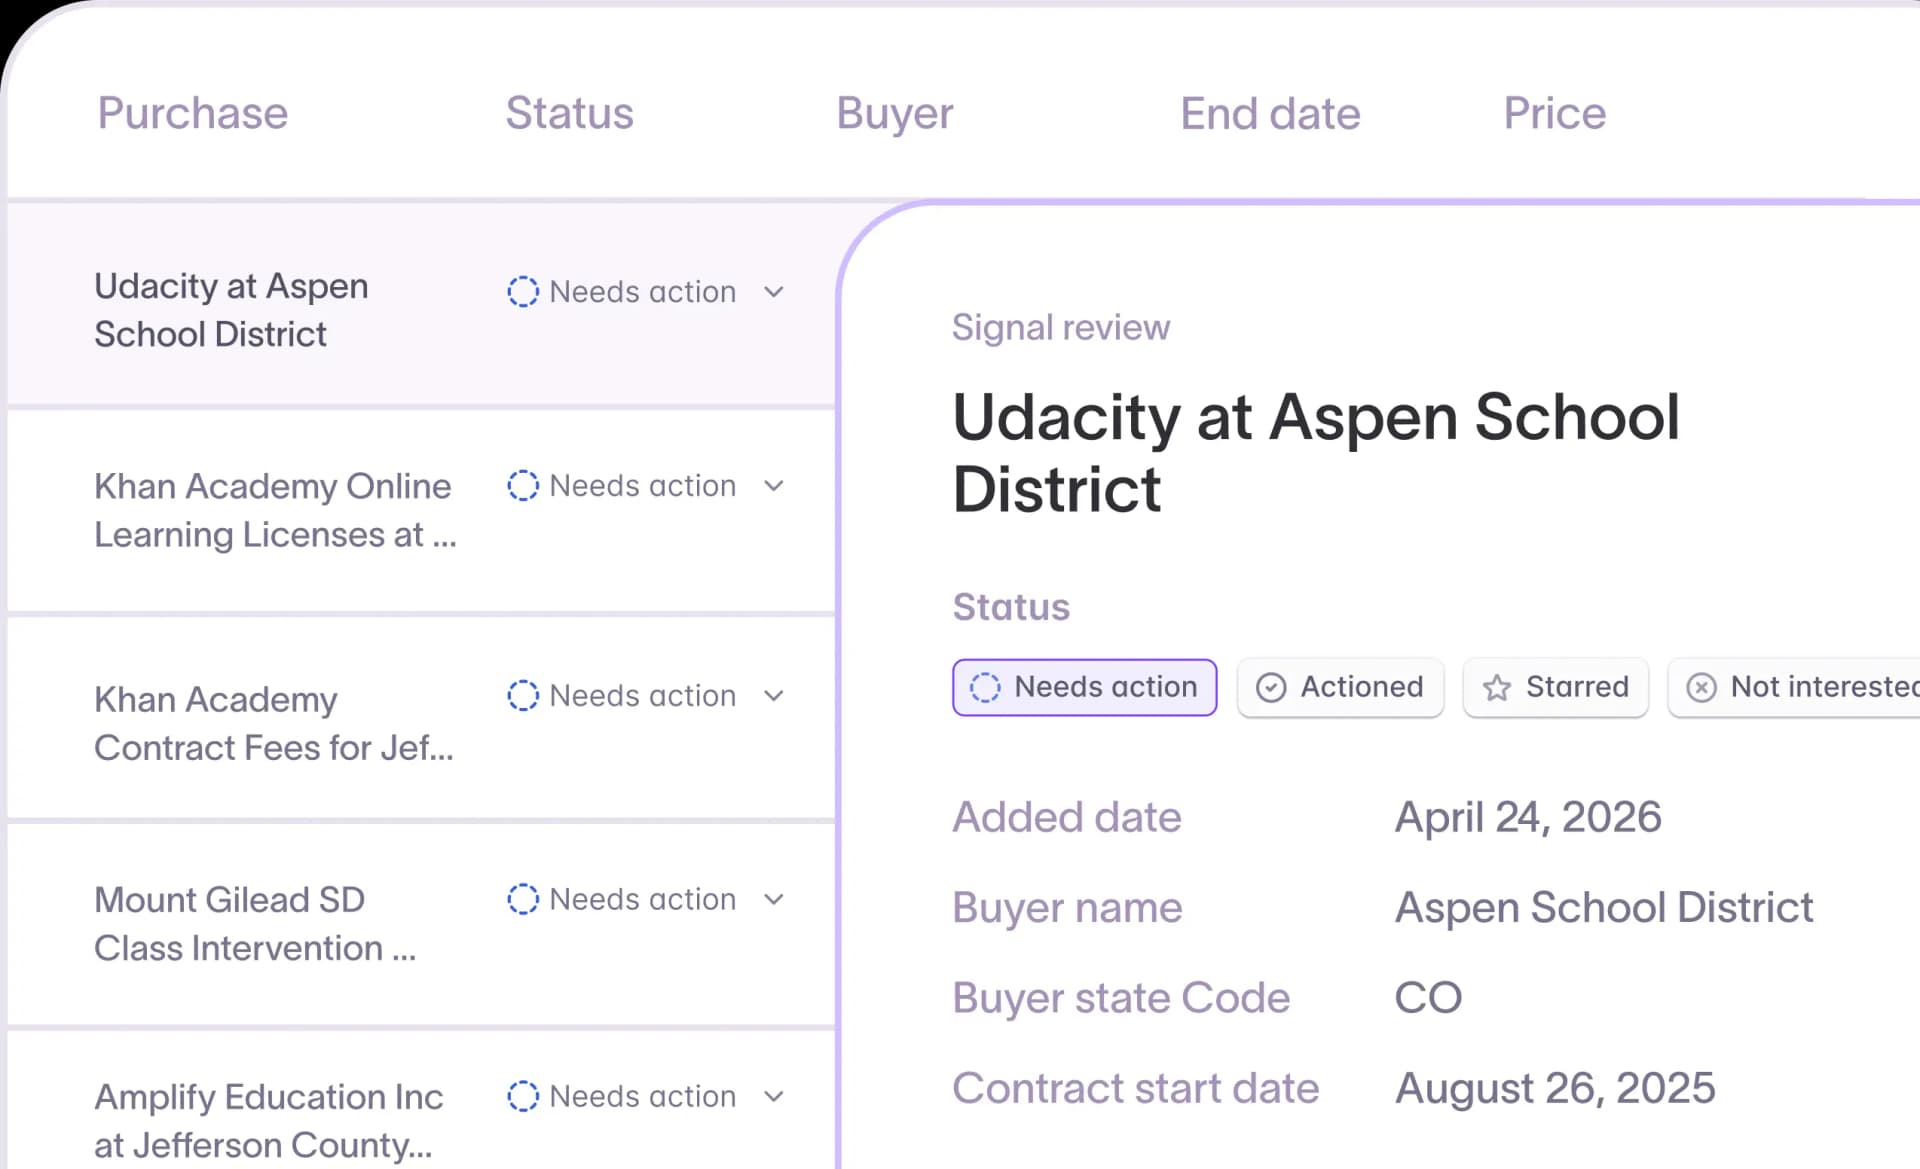Click the April 24, 2026 value
The height and width of the screenshot is (1169, 1920).
click(x=1527, y=817)
